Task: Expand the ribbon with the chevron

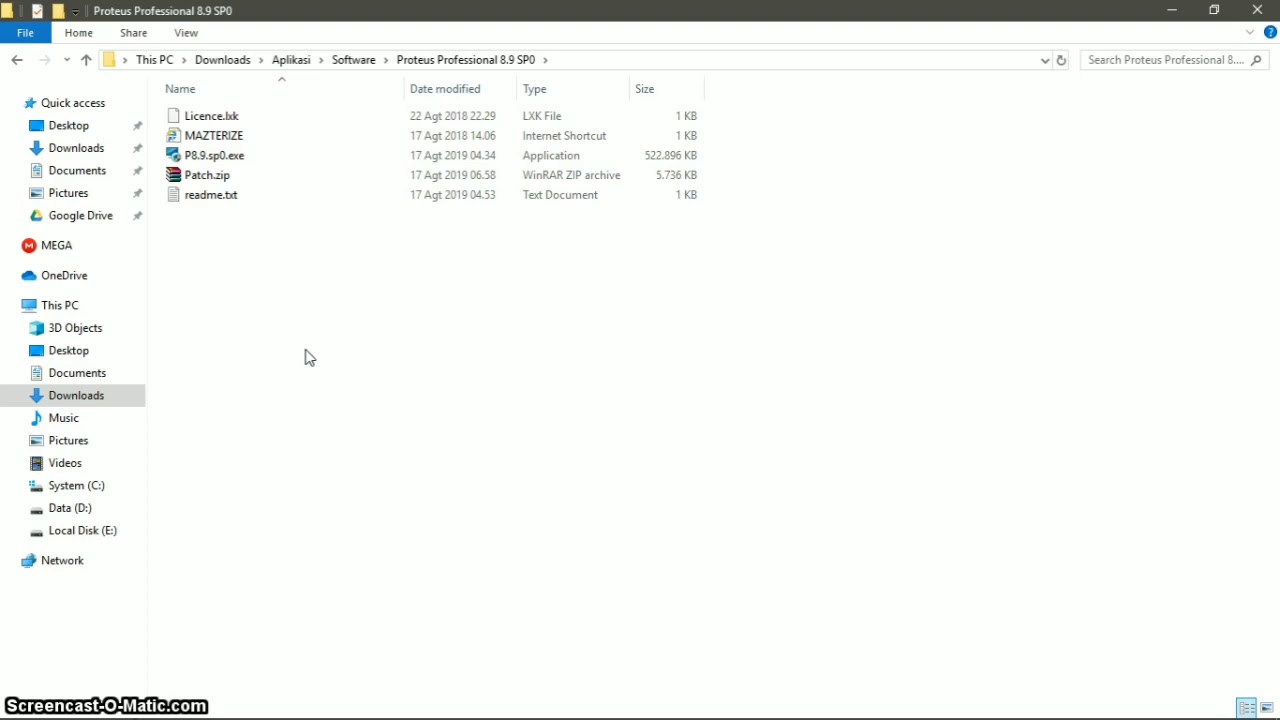Action: pos(1250,33)
